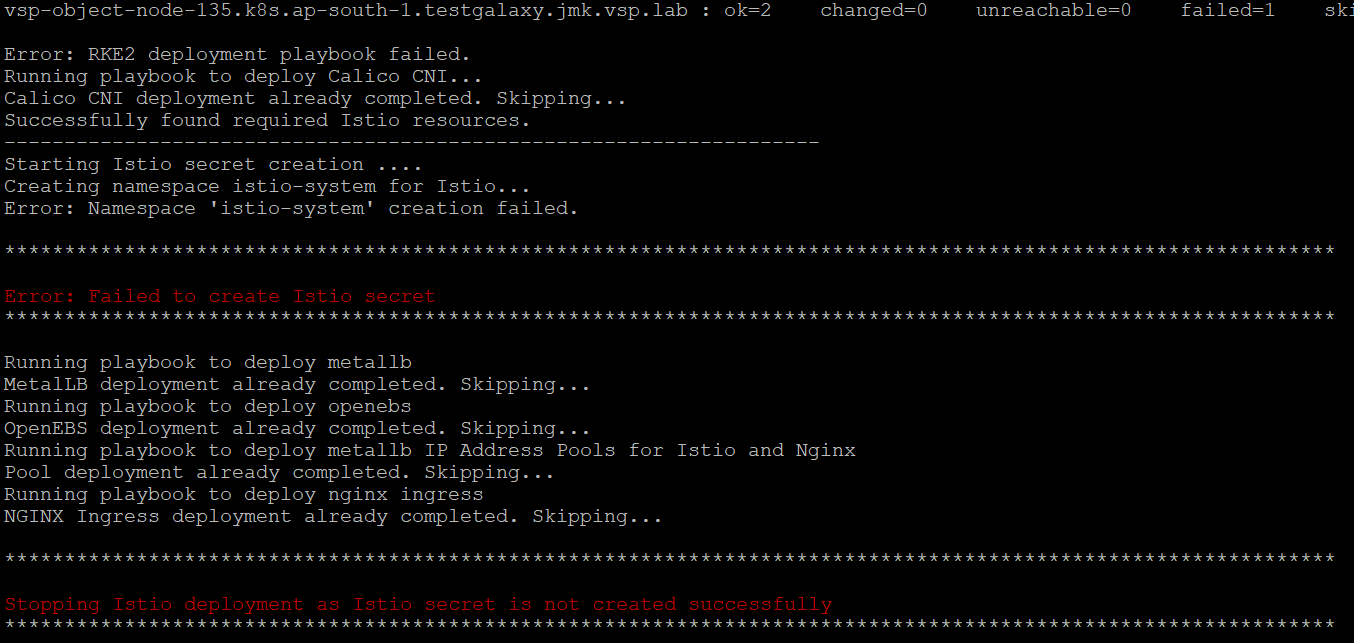Click 'Running playbook to deploy Calico CNI...' line
1354x643 pixels.
243,76
